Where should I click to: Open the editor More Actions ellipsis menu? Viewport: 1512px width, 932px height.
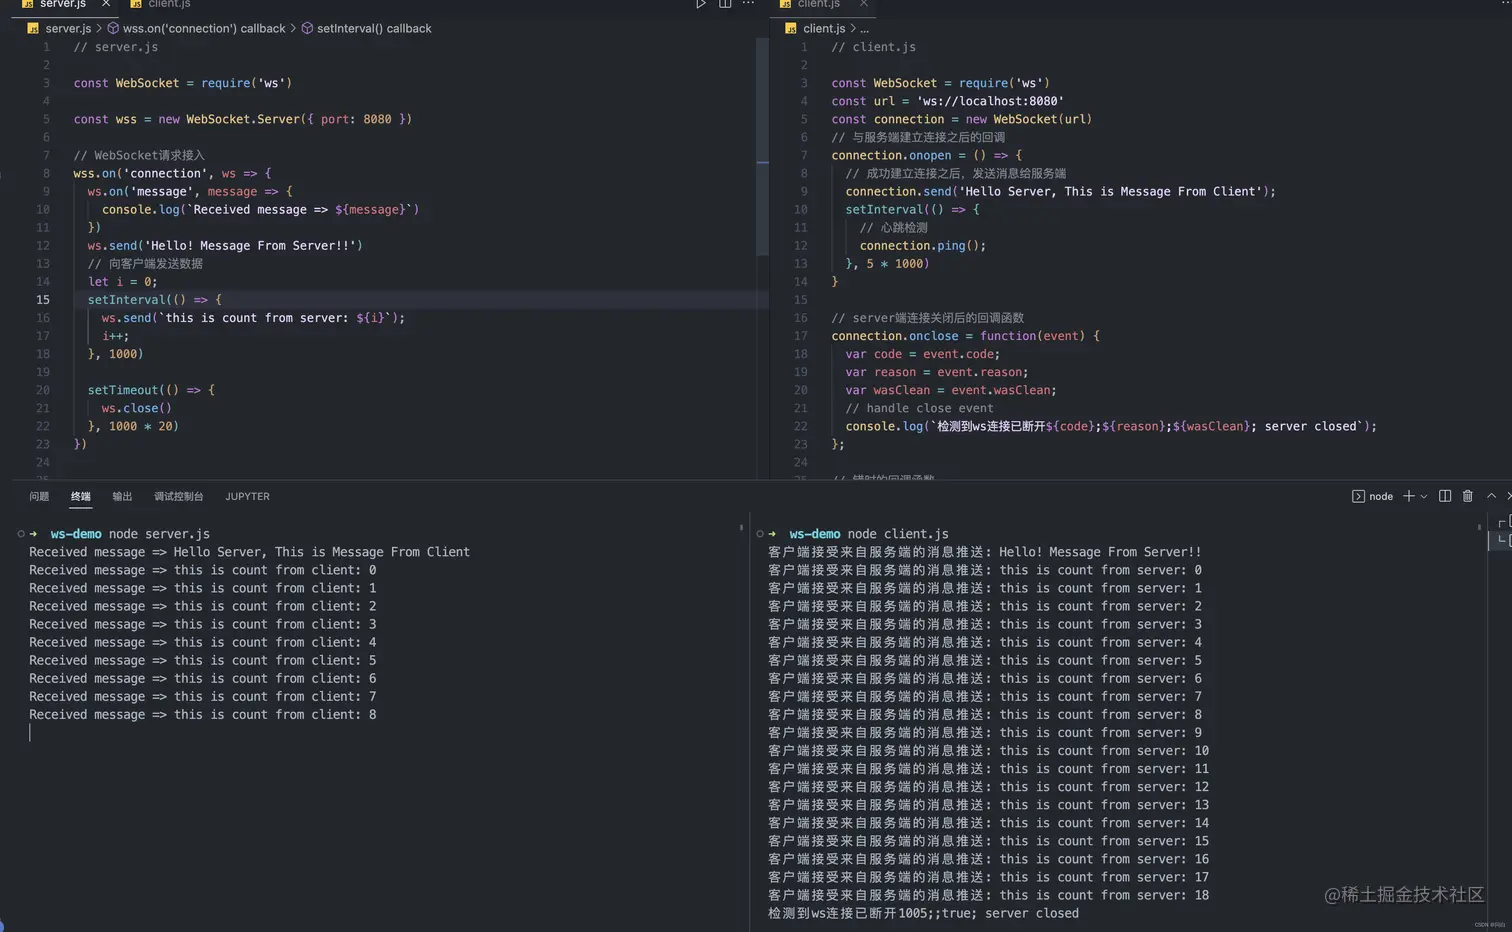(x=748, y=4)
